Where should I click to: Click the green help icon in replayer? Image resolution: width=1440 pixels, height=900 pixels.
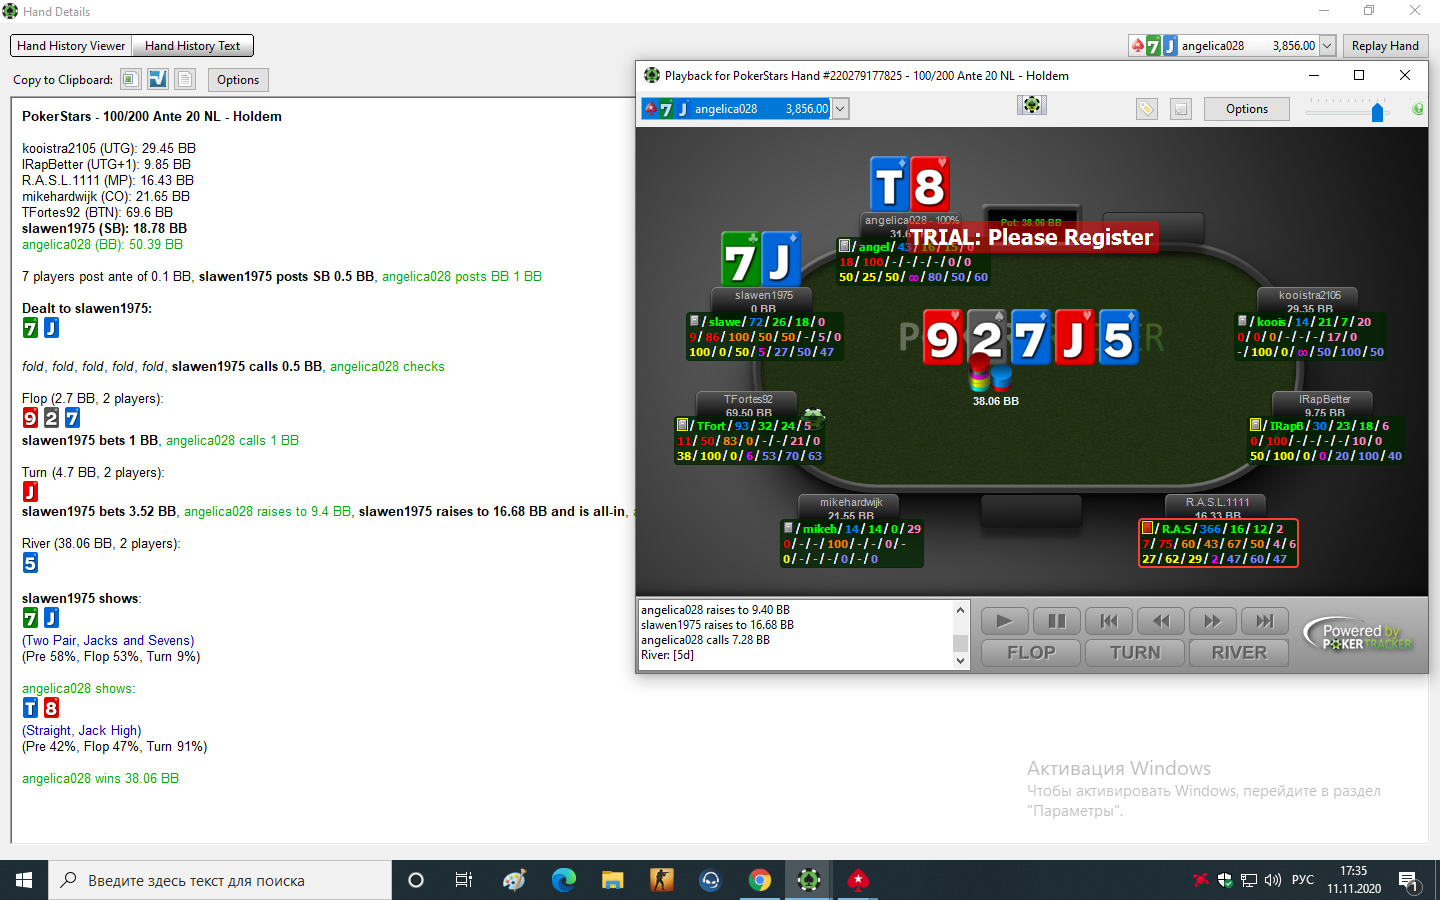[1418, 109]
